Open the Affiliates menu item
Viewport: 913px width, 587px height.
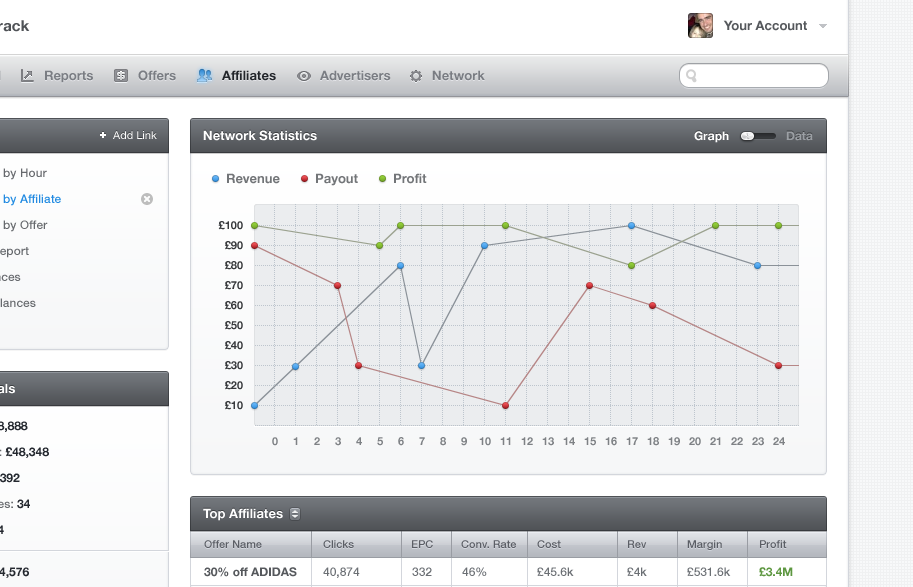click(x=249, y=76)
